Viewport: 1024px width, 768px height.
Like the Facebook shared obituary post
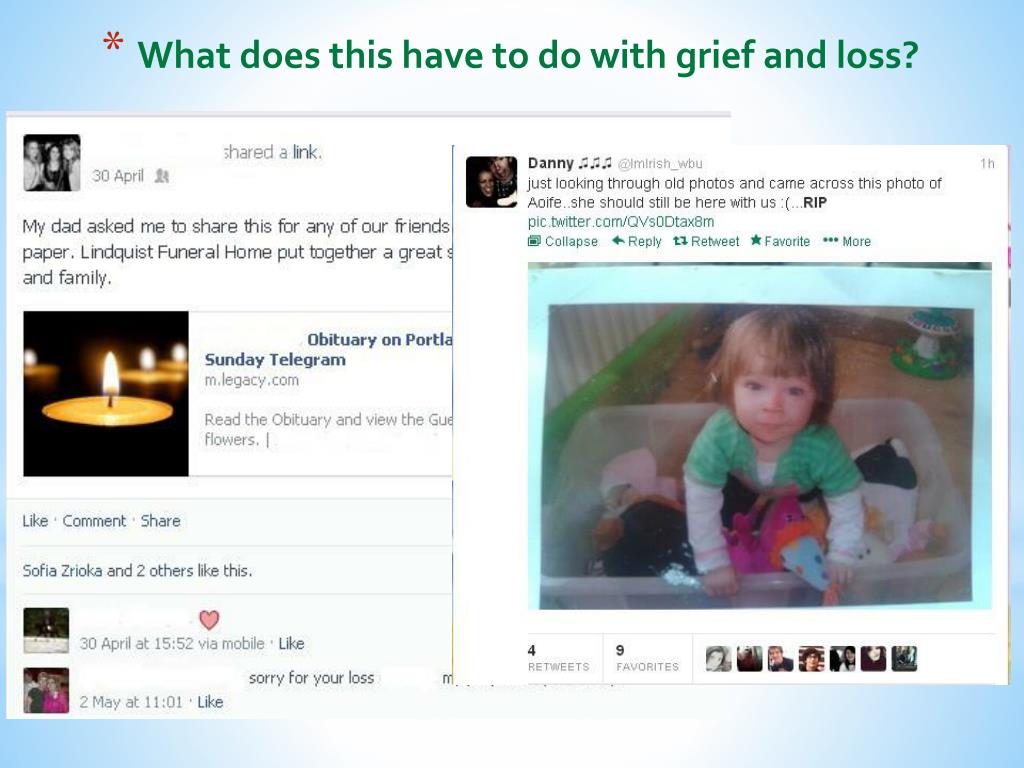35,520
